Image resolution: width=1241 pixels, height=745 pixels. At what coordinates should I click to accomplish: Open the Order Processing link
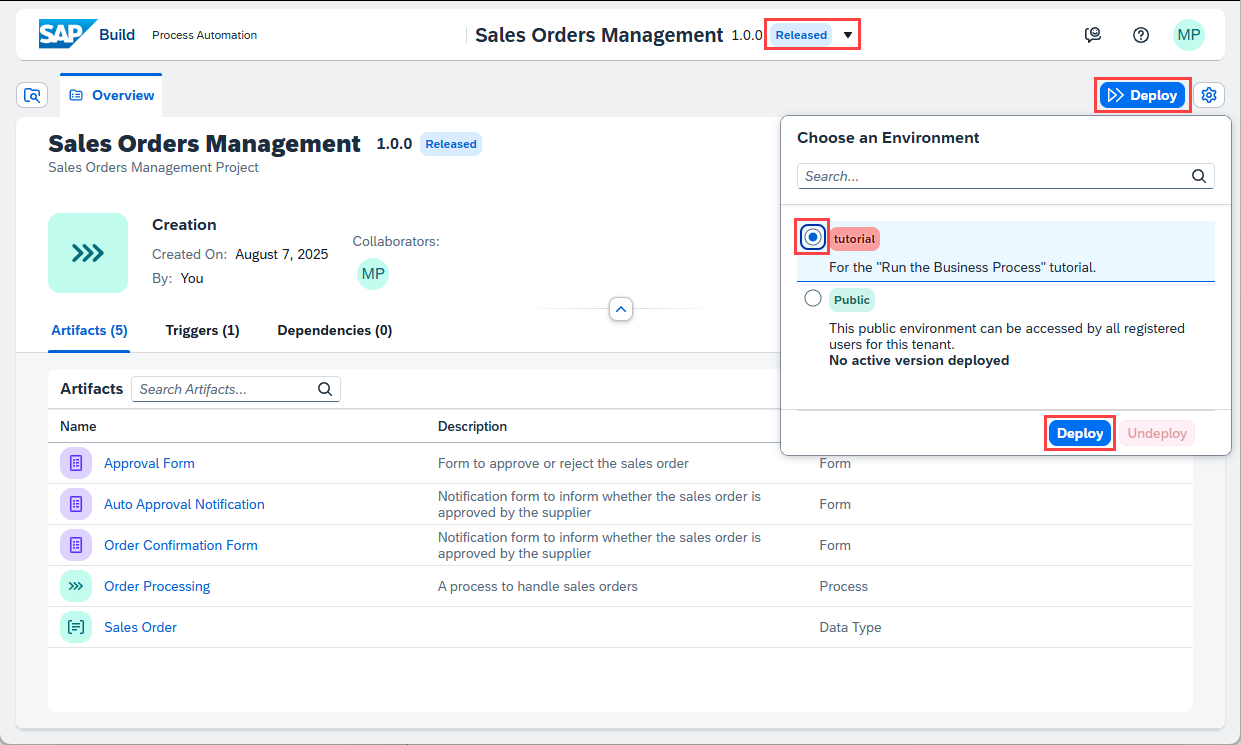tap(157, 586)
